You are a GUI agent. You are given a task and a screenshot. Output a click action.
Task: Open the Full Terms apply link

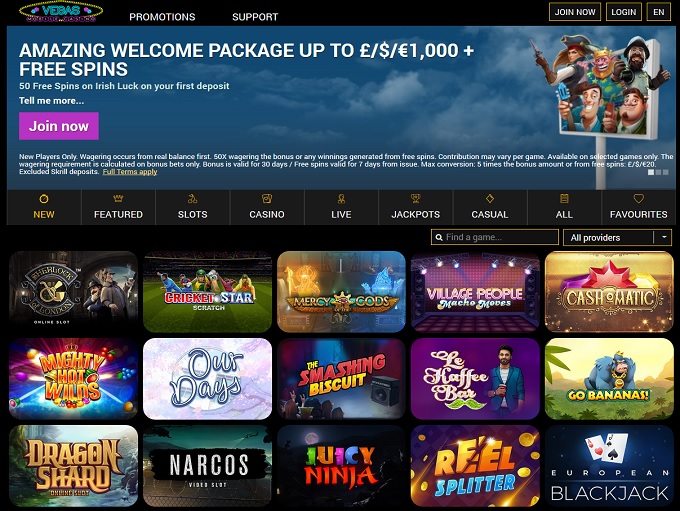pos(130,172)
